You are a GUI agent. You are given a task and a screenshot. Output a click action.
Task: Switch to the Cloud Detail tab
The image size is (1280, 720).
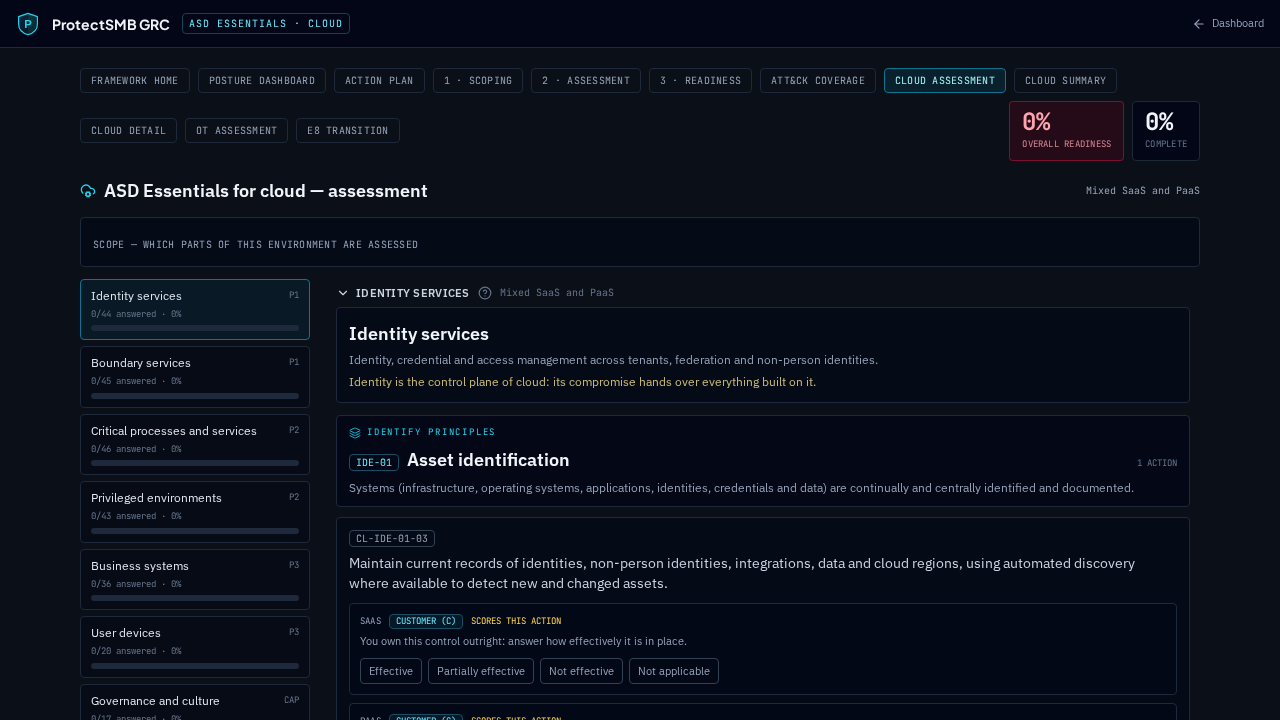point(128,131)
